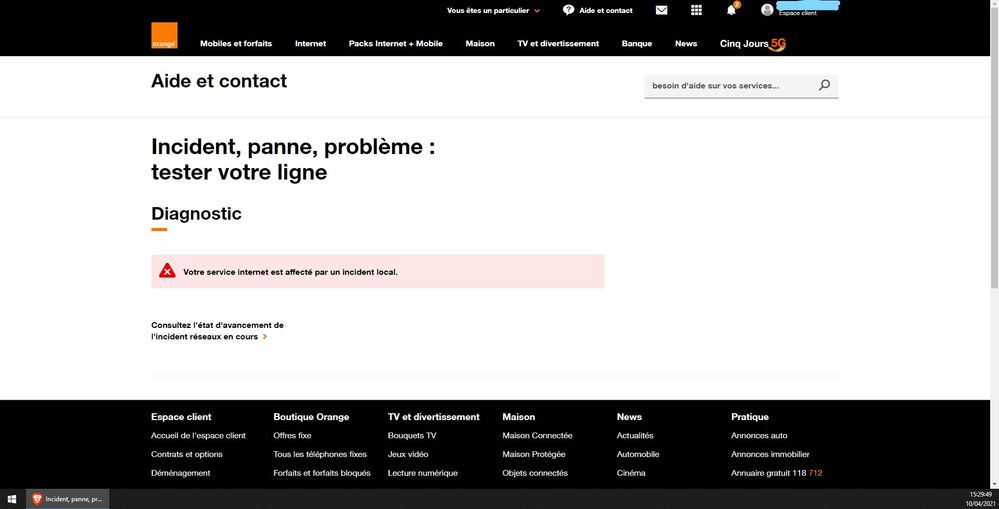Click the Windows Start button
999x509 pixels.
click(11, 499)
